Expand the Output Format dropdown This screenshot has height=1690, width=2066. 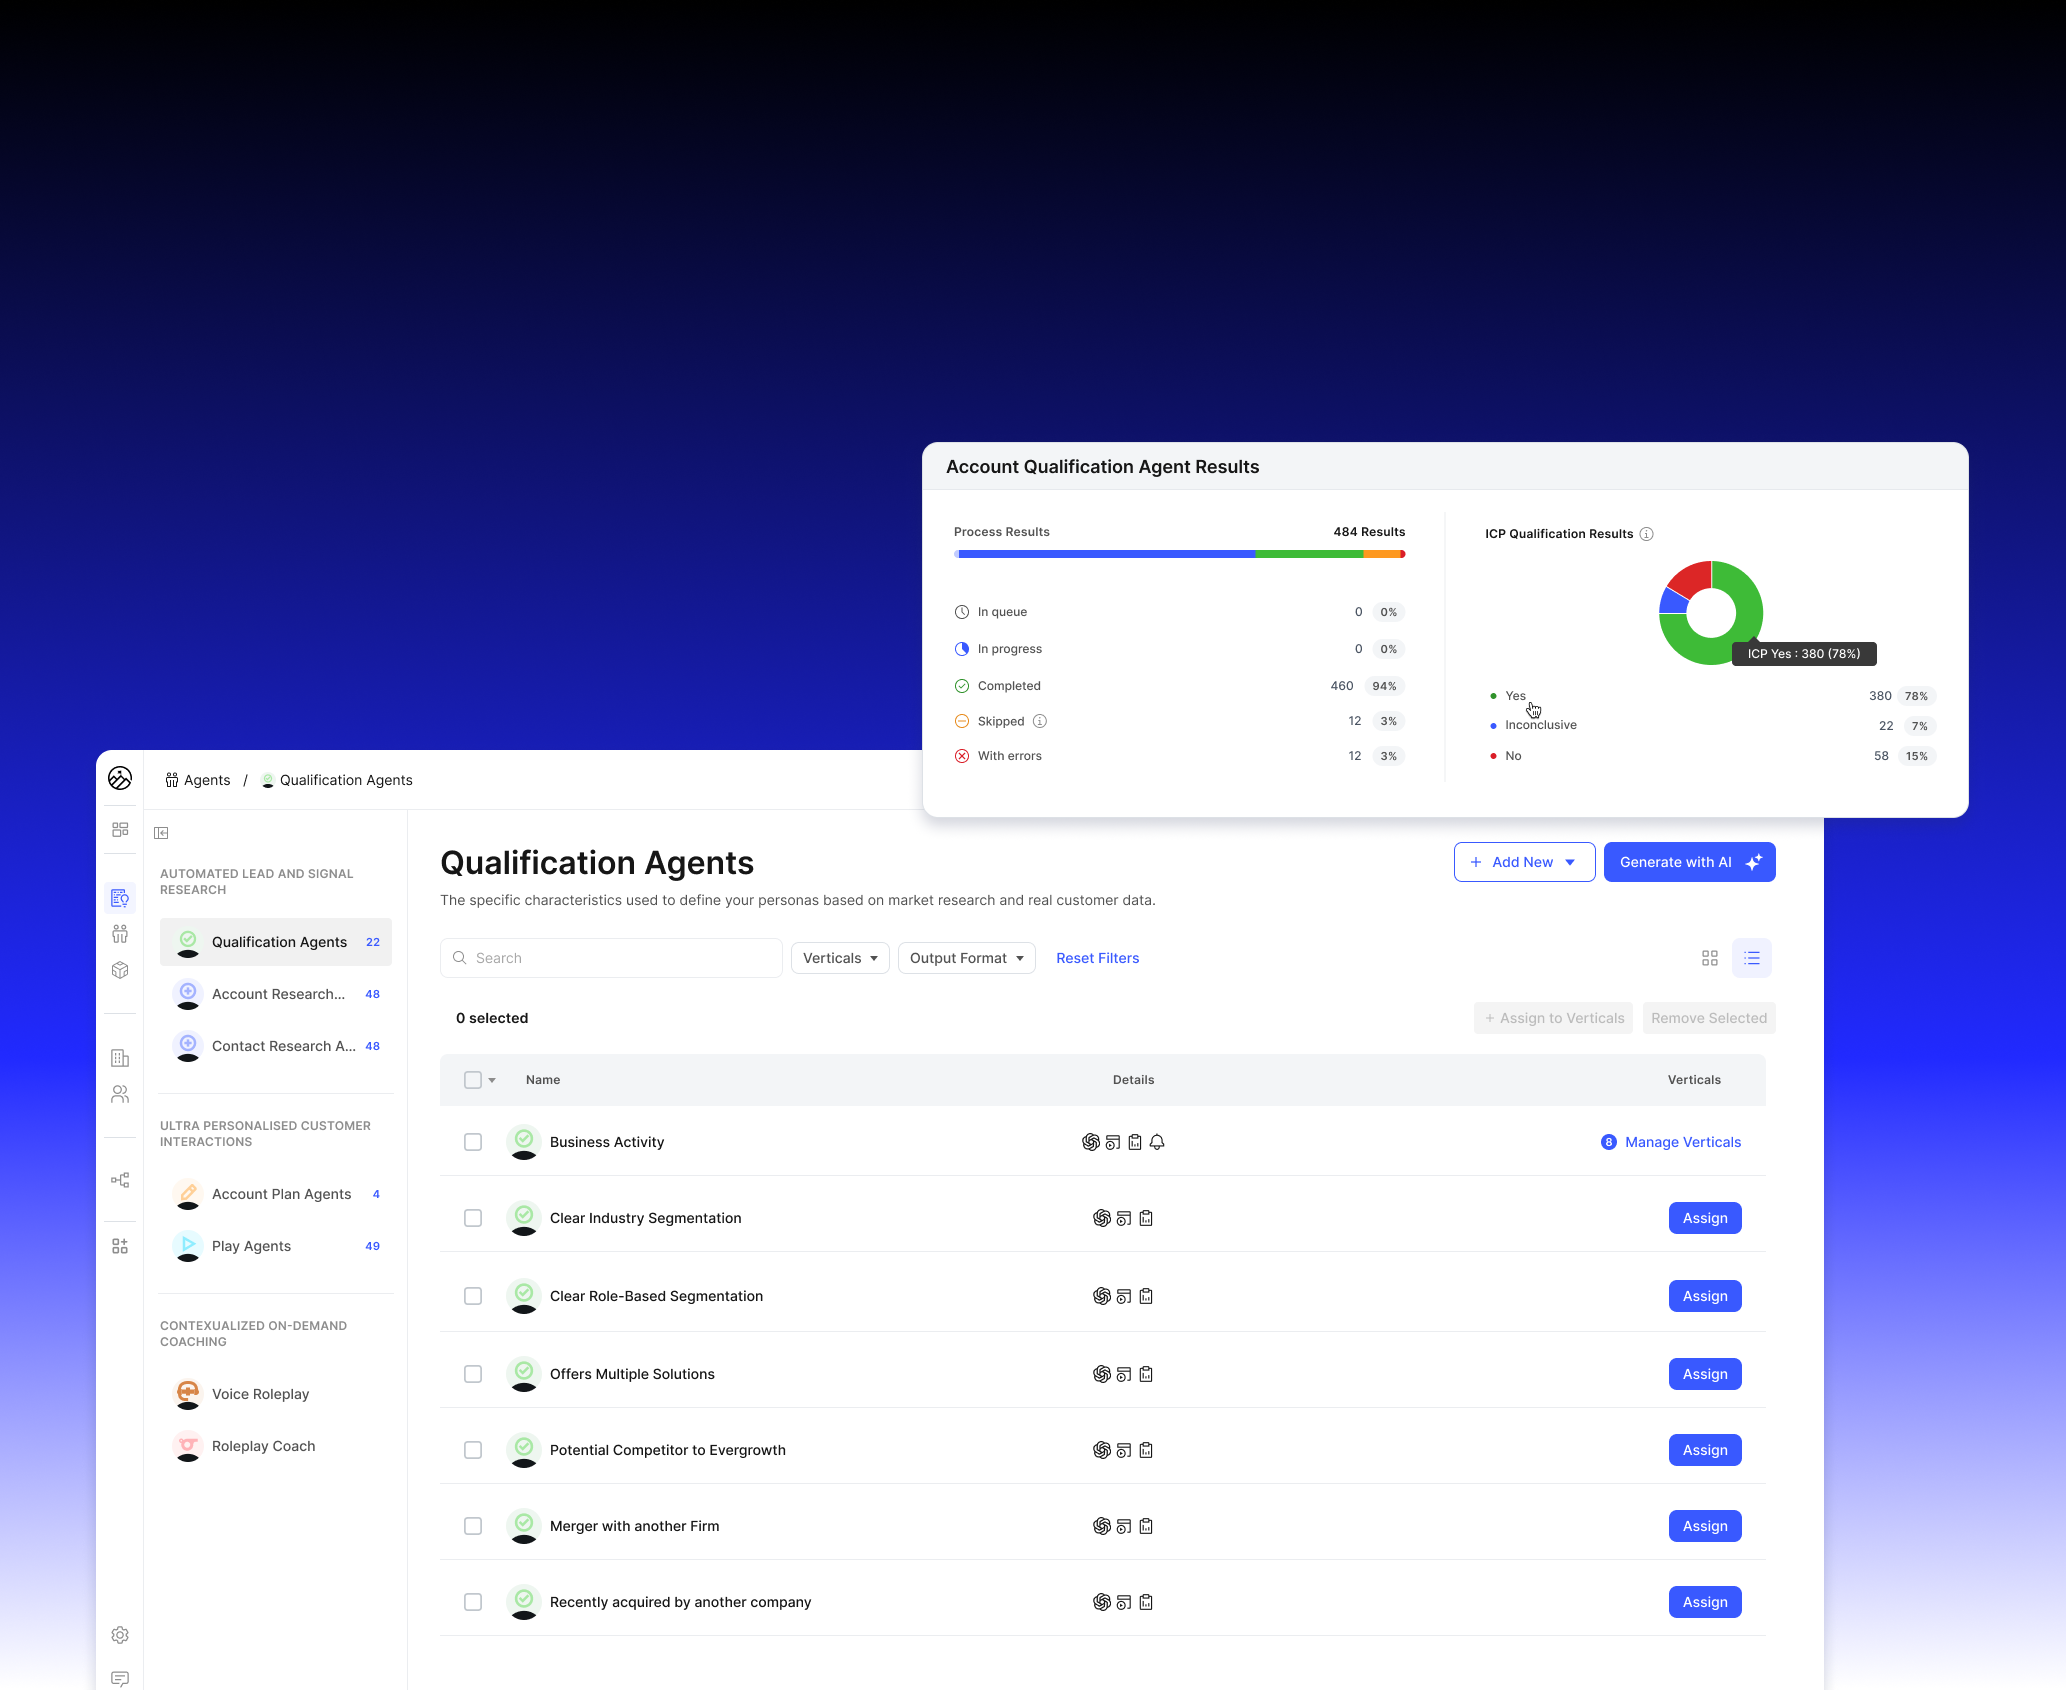pos(966,958)
